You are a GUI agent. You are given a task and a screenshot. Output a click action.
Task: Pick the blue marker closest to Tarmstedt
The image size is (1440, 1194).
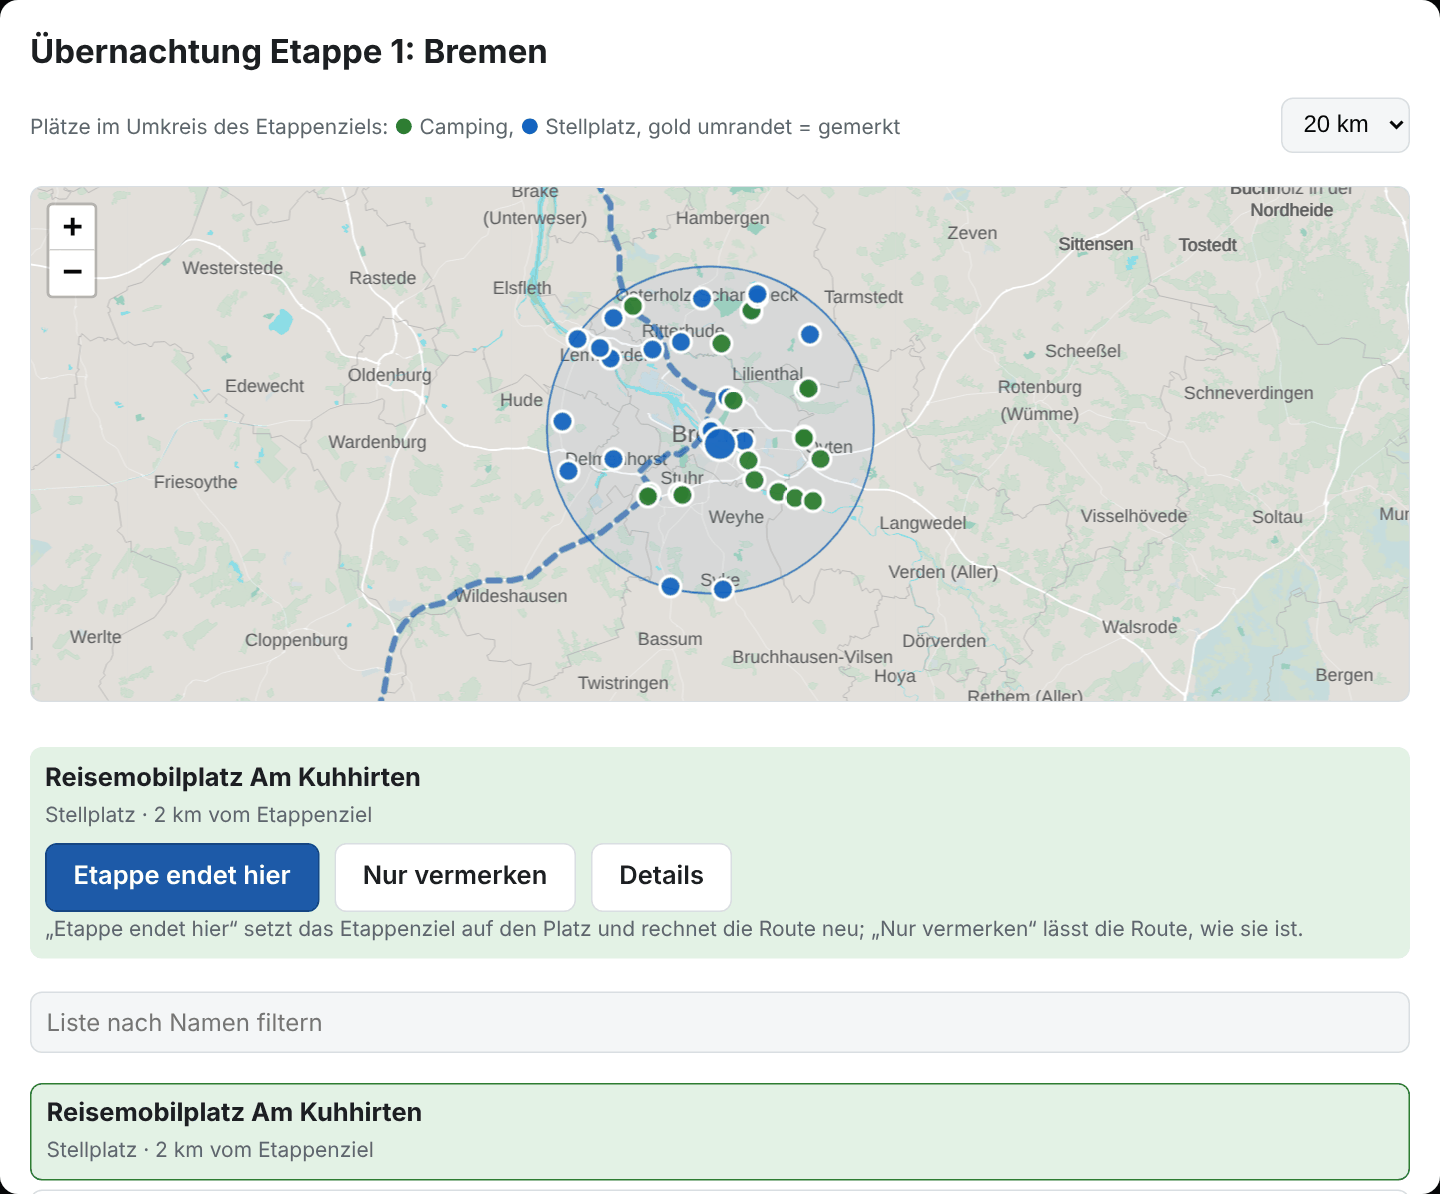[810, 334]
